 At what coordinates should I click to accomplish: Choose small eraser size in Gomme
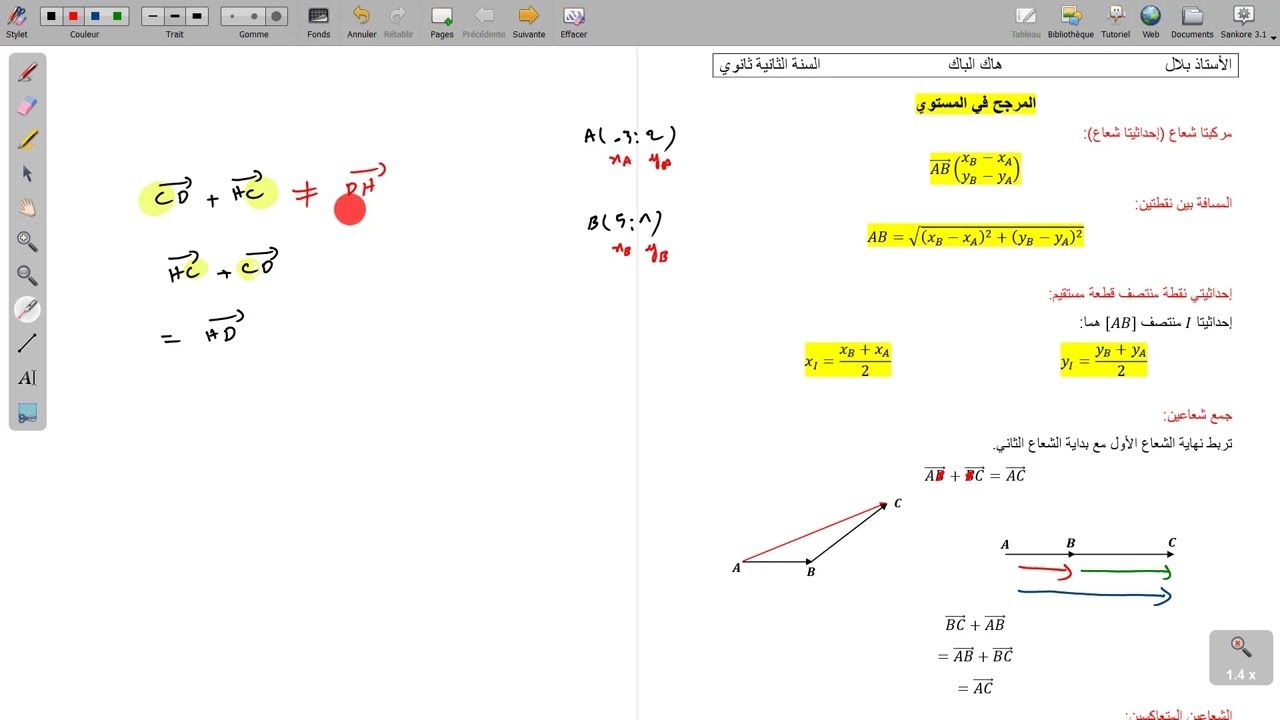[232, 17]
